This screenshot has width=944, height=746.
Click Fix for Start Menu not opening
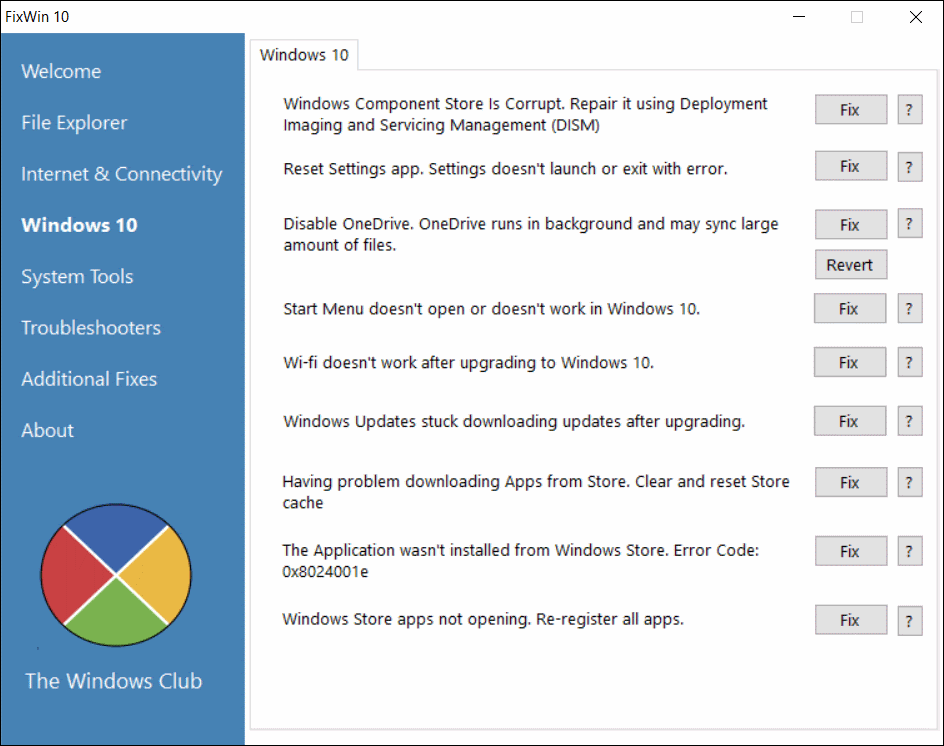pos(849,309)
